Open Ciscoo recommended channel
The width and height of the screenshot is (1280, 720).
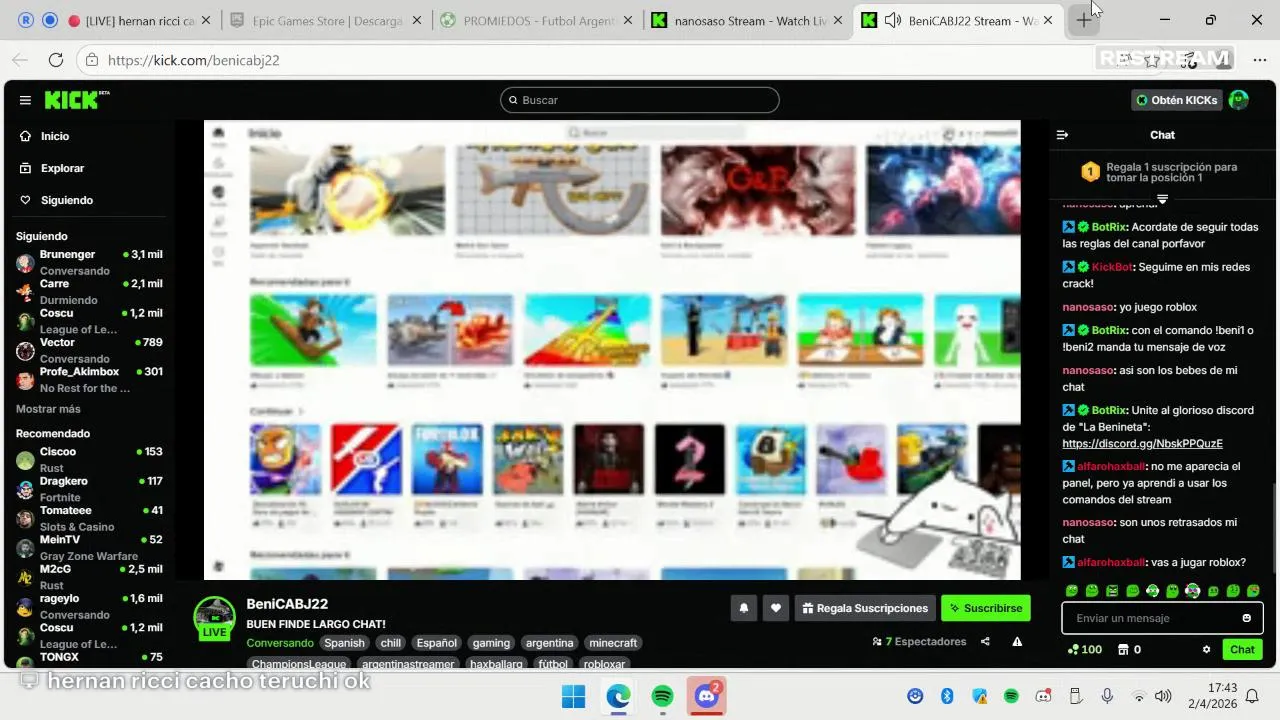pos(89,459)
